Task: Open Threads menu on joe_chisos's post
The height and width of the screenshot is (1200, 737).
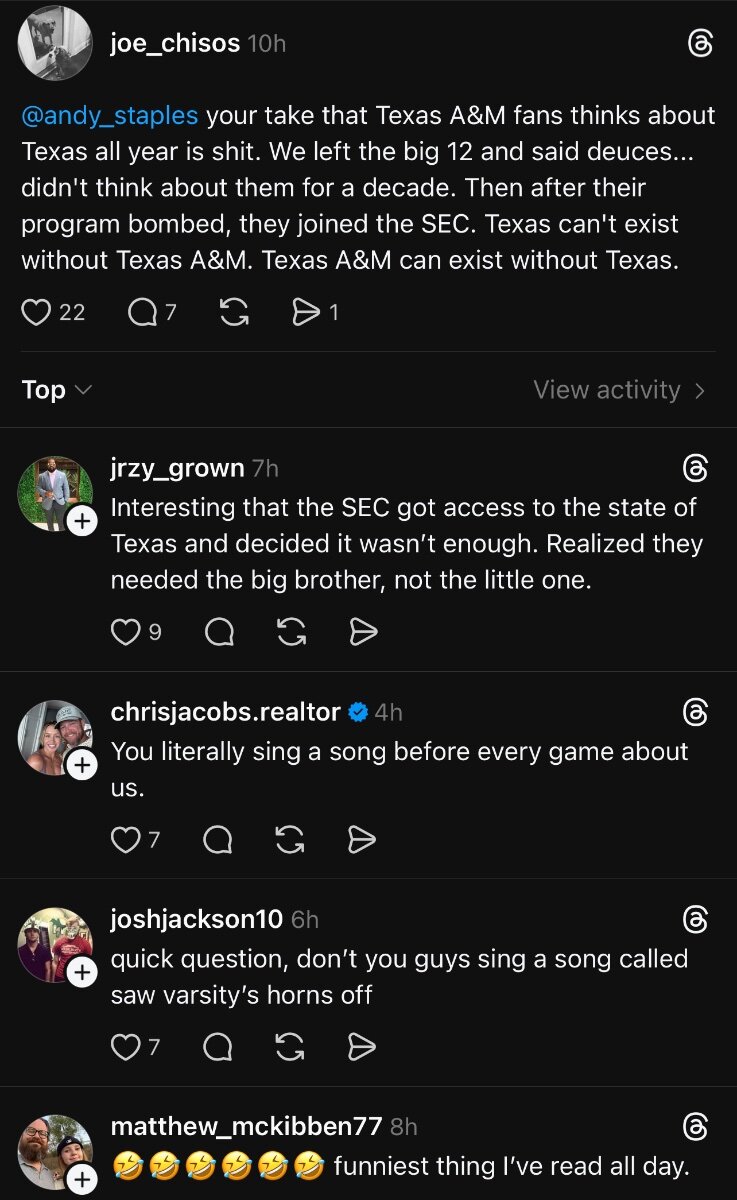Action: pos(701,44)
